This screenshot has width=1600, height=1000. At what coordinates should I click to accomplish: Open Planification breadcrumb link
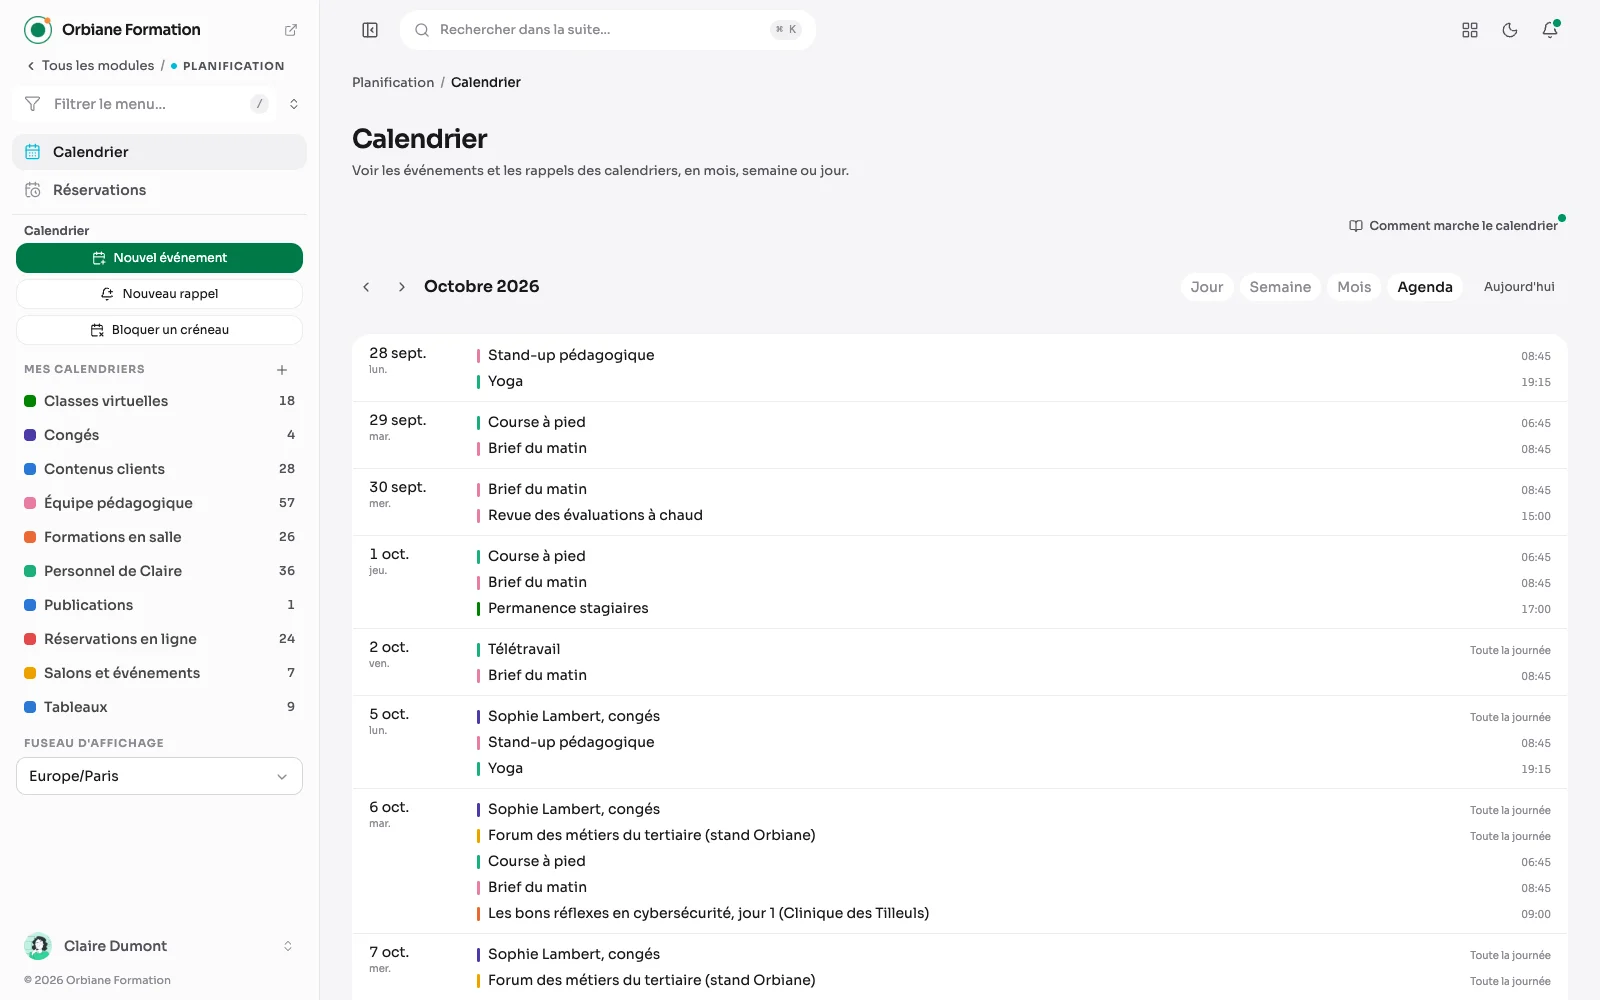point(393,83)
